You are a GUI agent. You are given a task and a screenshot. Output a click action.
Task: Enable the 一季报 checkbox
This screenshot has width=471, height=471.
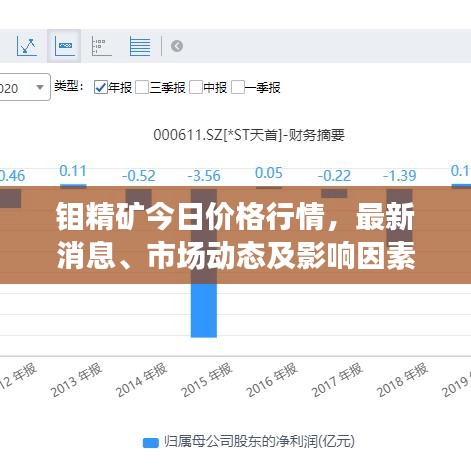click(x=238, y=88)
